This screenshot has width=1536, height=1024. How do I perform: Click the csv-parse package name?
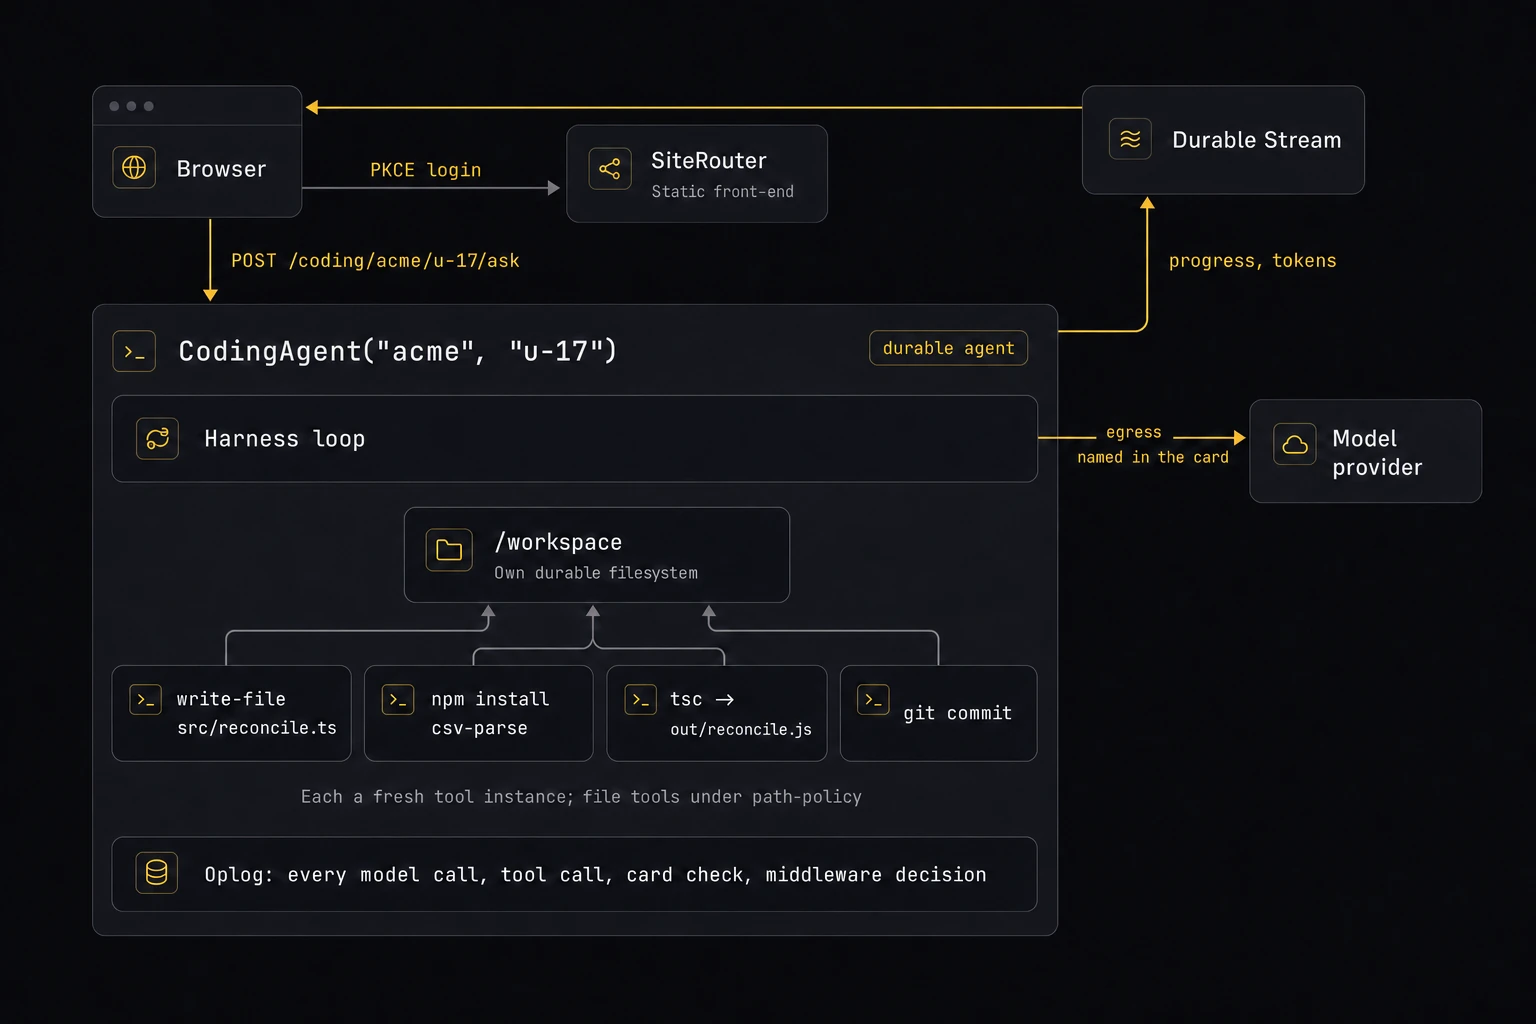pyautogui.click(x=479, y=728)
